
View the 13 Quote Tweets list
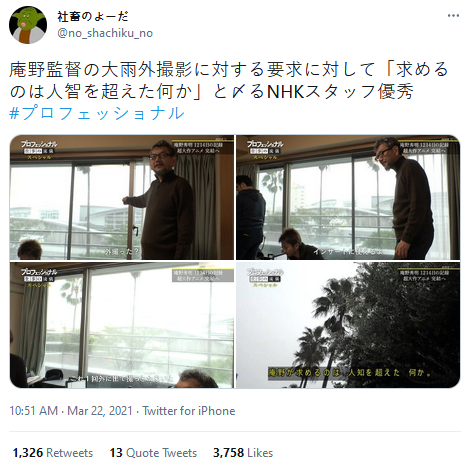coord(153,453)
